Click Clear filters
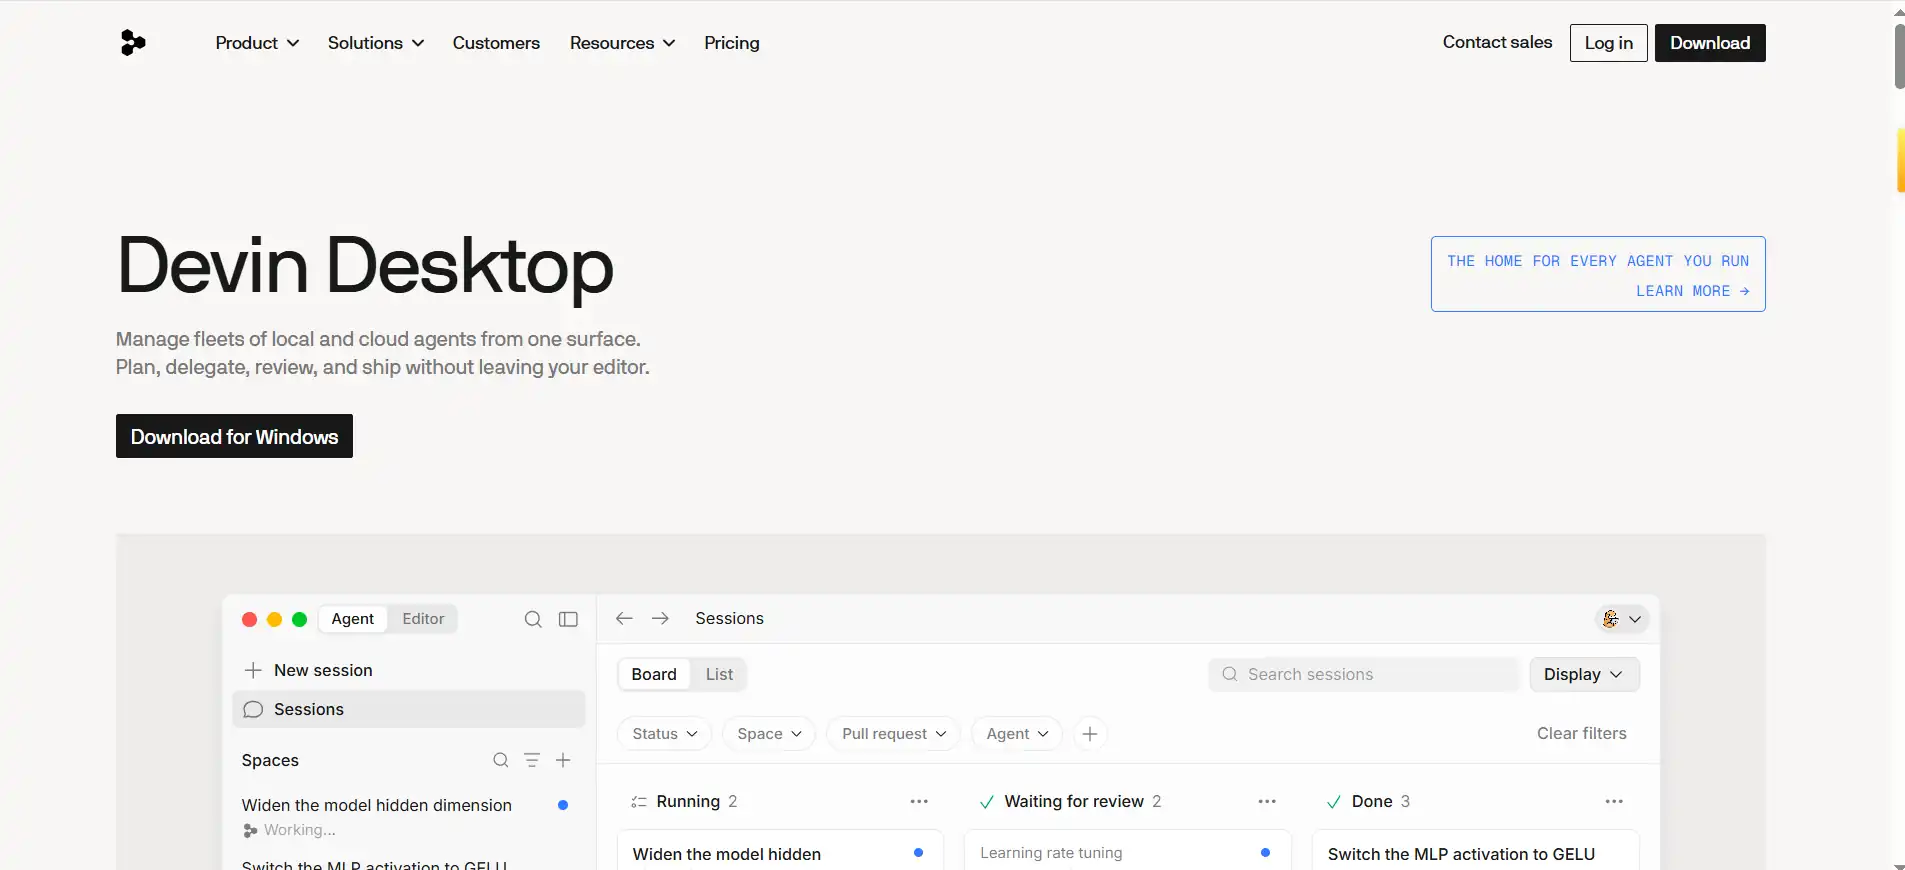 tap(1581, 733)
